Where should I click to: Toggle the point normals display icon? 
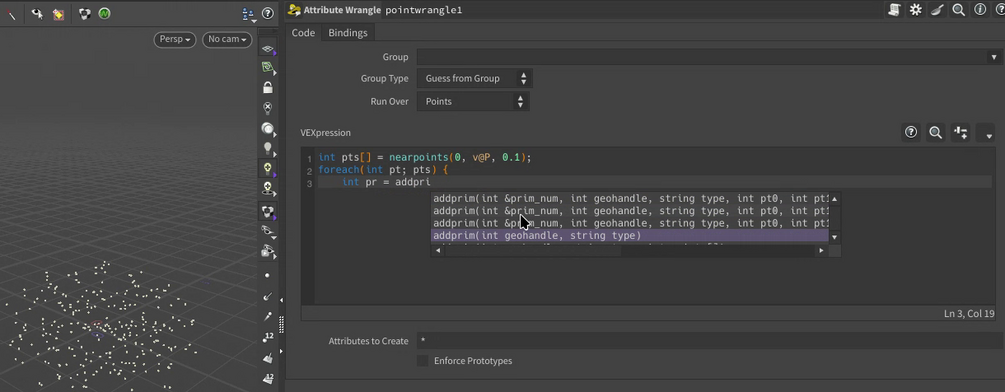point(268,296)
